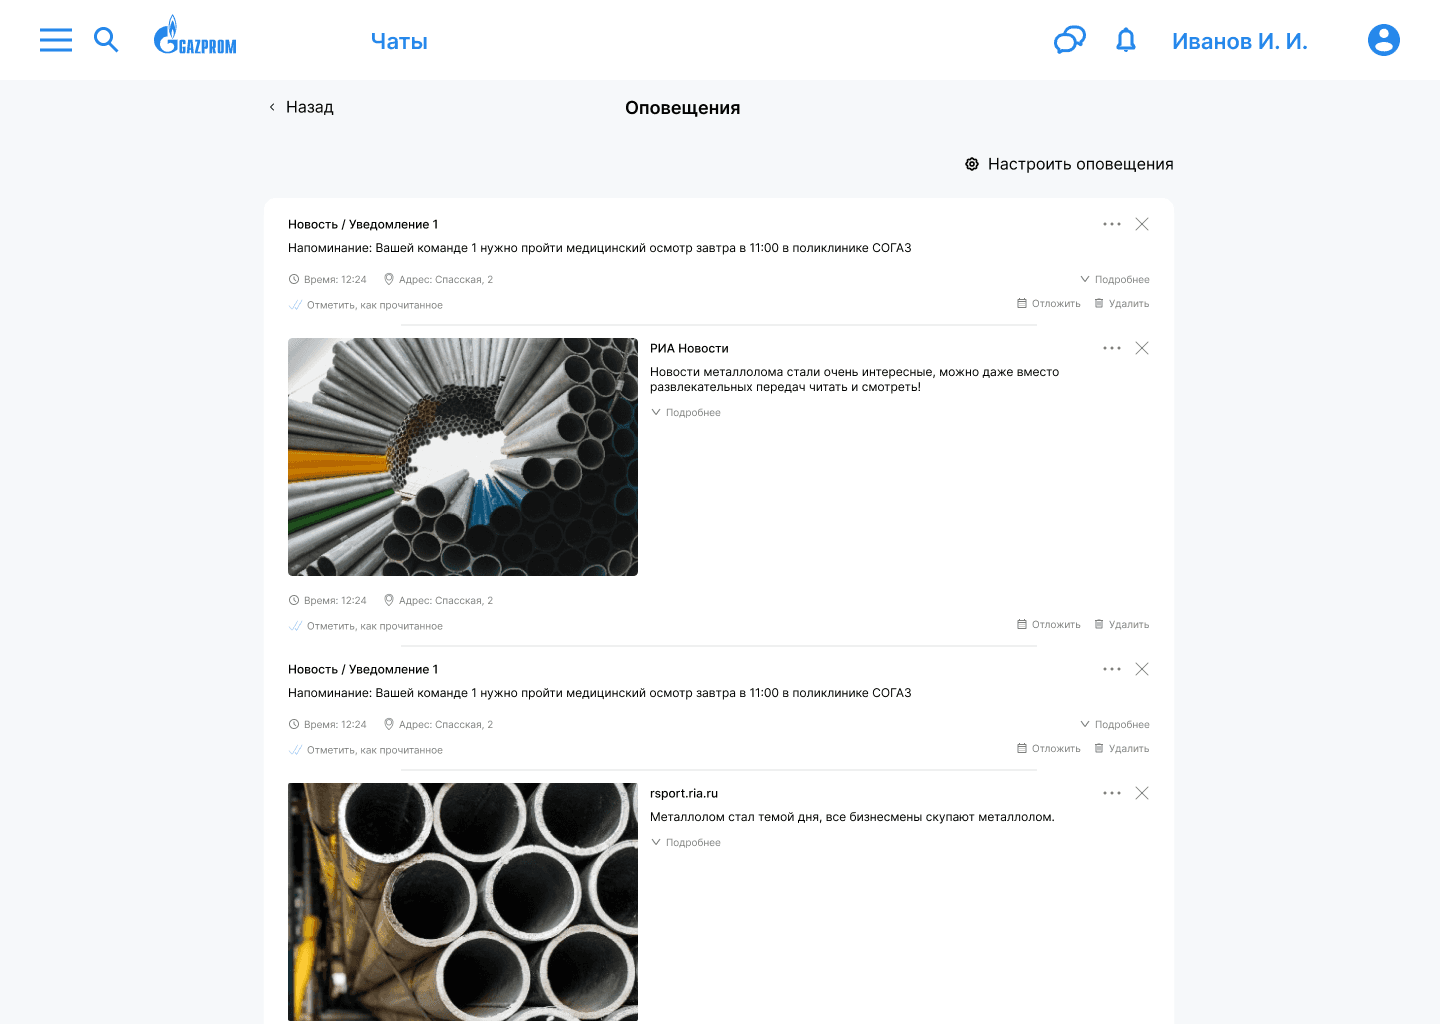This screenshot has width=1440, height=1024.
Task: Open chat bubbles icon in header
Action: click(x=1070, y=40)
